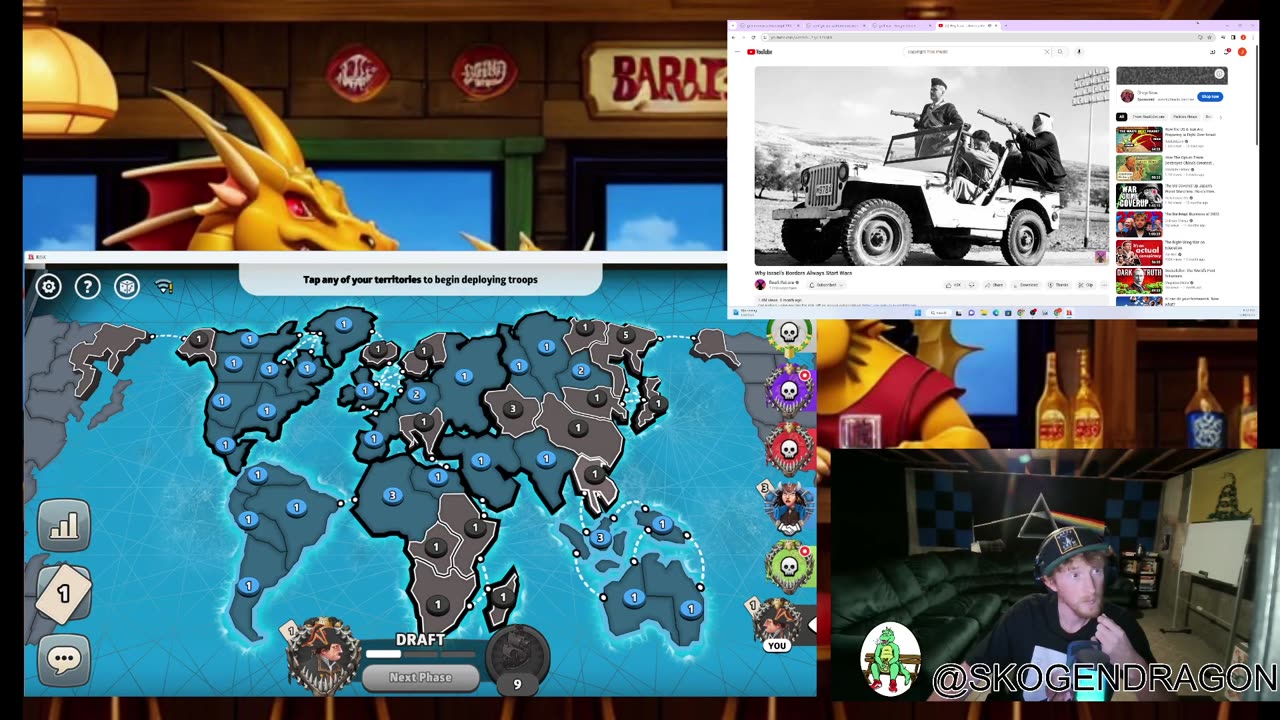
Task: Collapse the player list arrow beside YOU
Action: (811, 625)
